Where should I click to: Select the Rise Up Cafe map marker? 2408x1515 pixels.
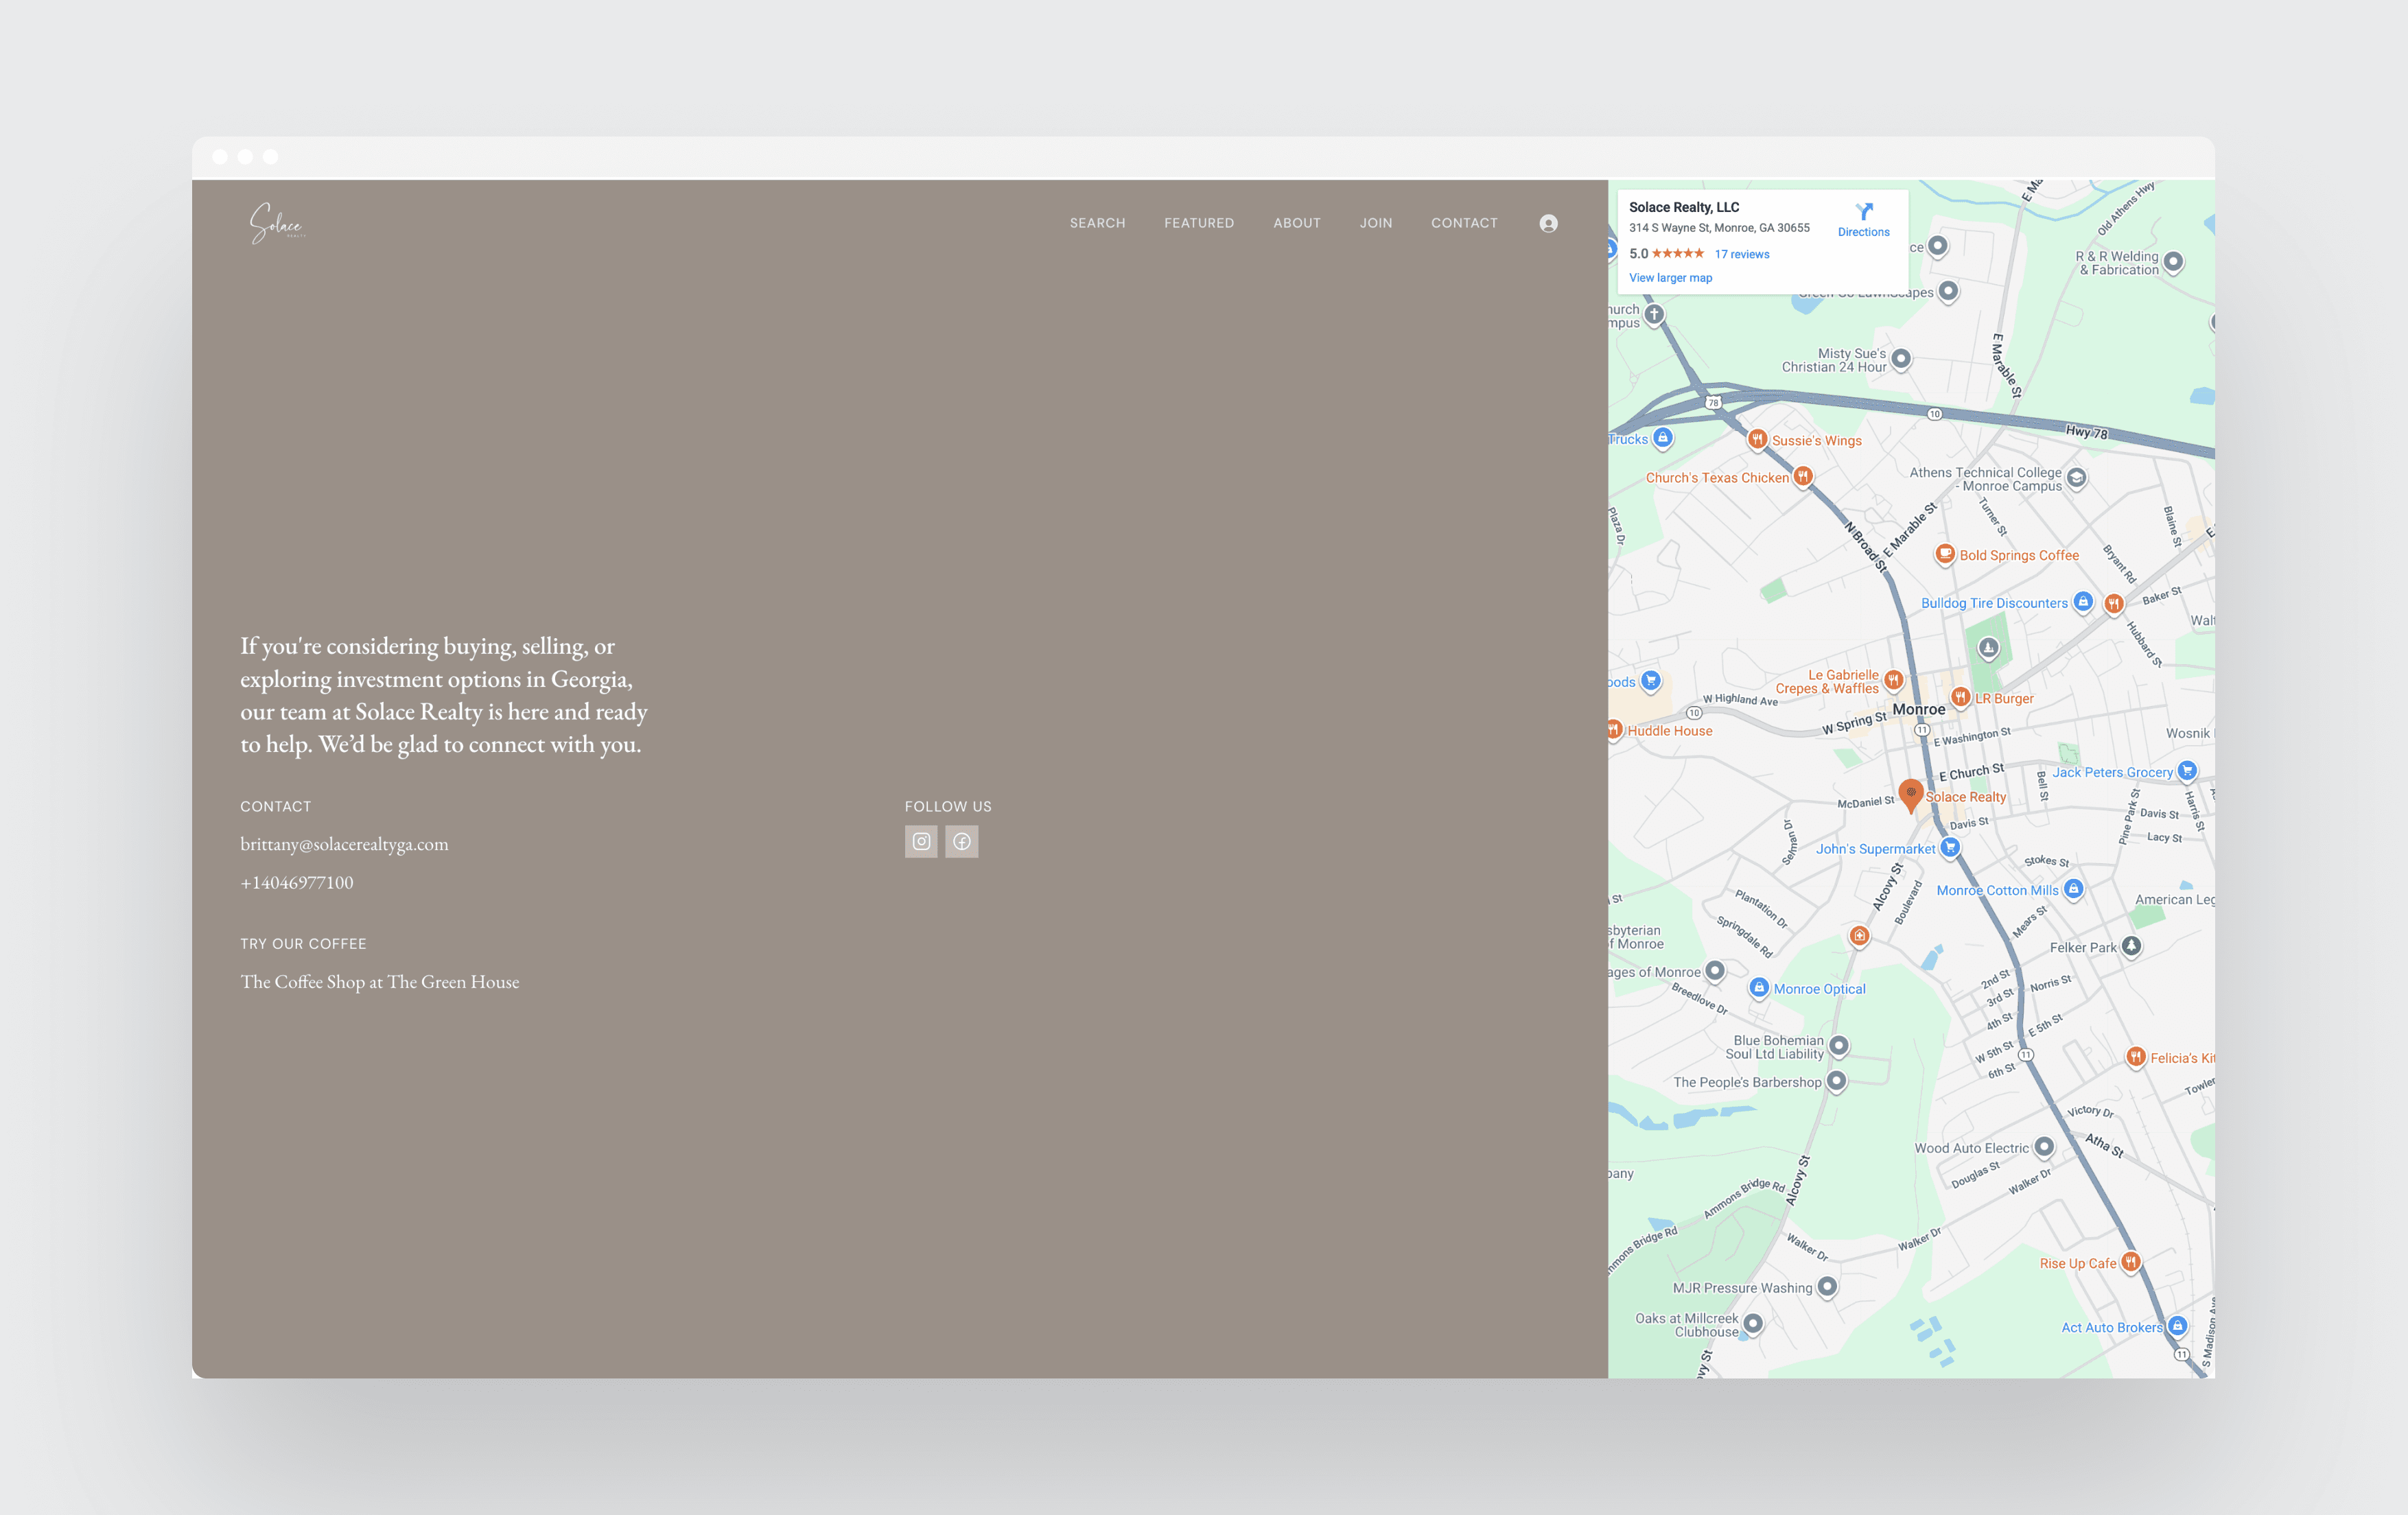[x=2130, y=1262]
